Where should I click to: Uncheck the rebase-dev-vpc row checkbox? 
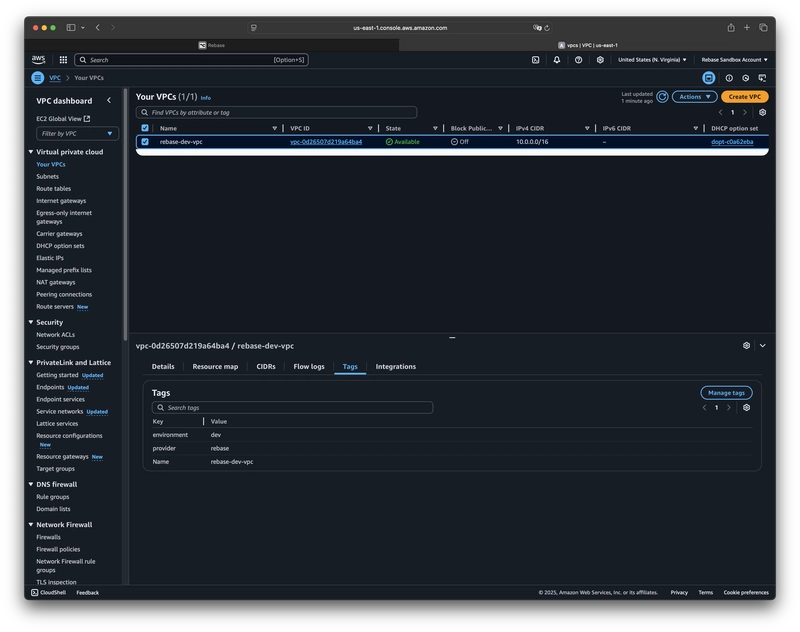pos(145,142)
